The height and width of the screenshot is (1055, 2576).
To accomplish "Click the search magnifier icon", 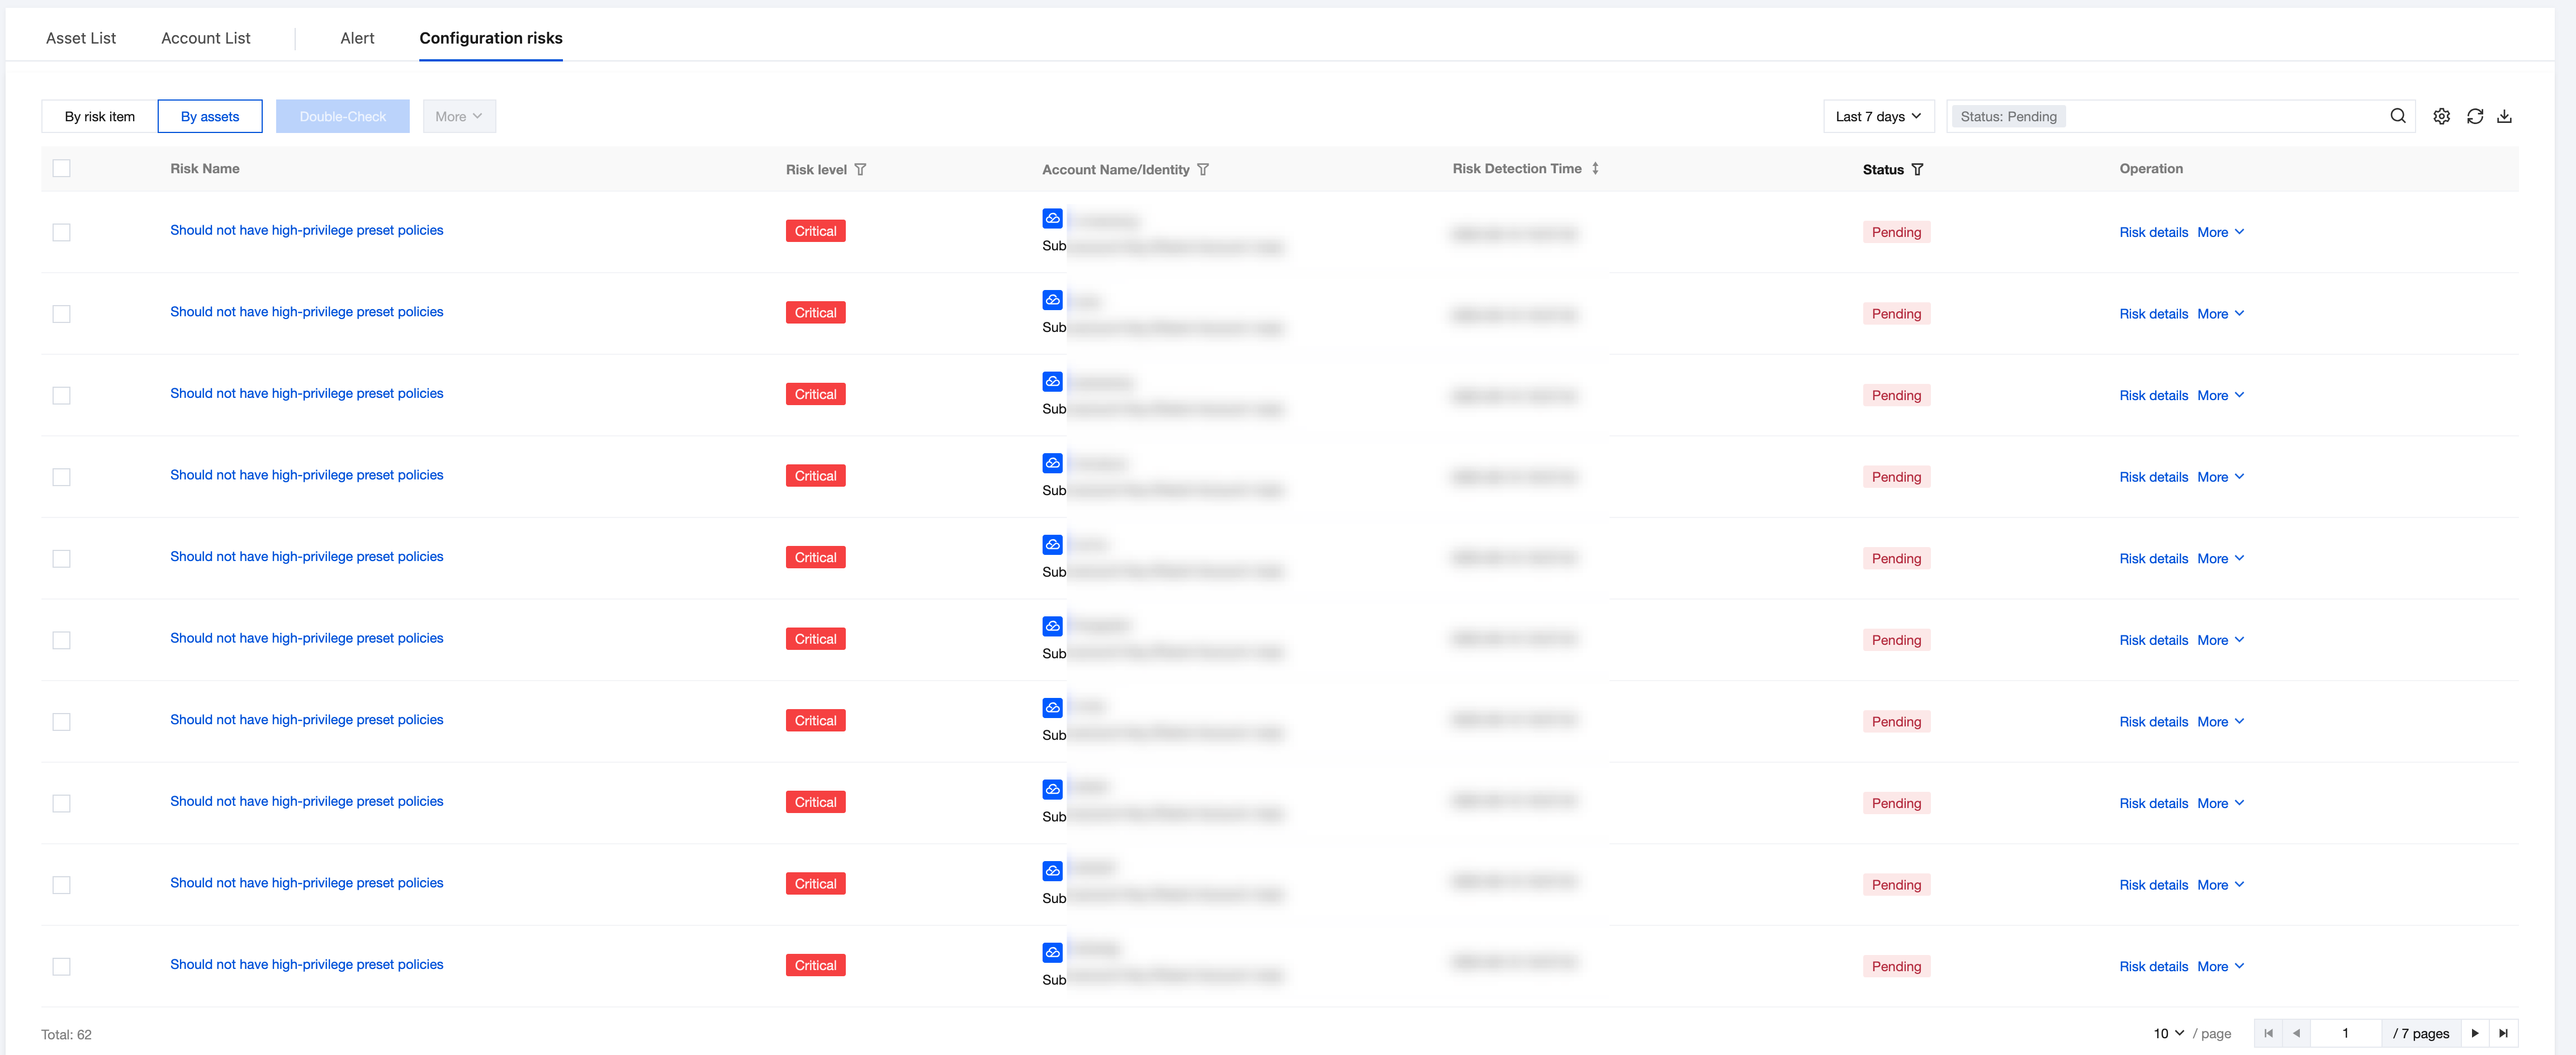I will 2397,116.
